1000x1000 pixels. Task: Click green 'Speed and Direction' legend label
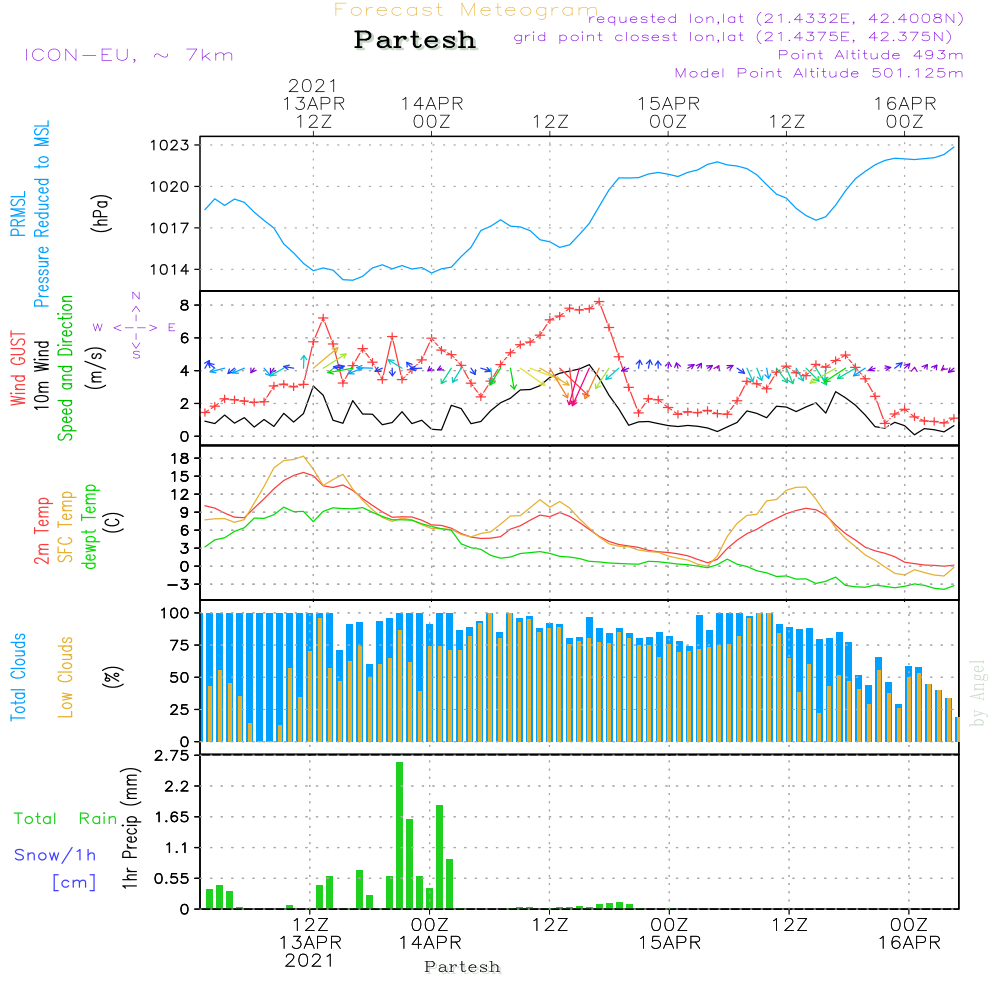click(x=65, y=368)
